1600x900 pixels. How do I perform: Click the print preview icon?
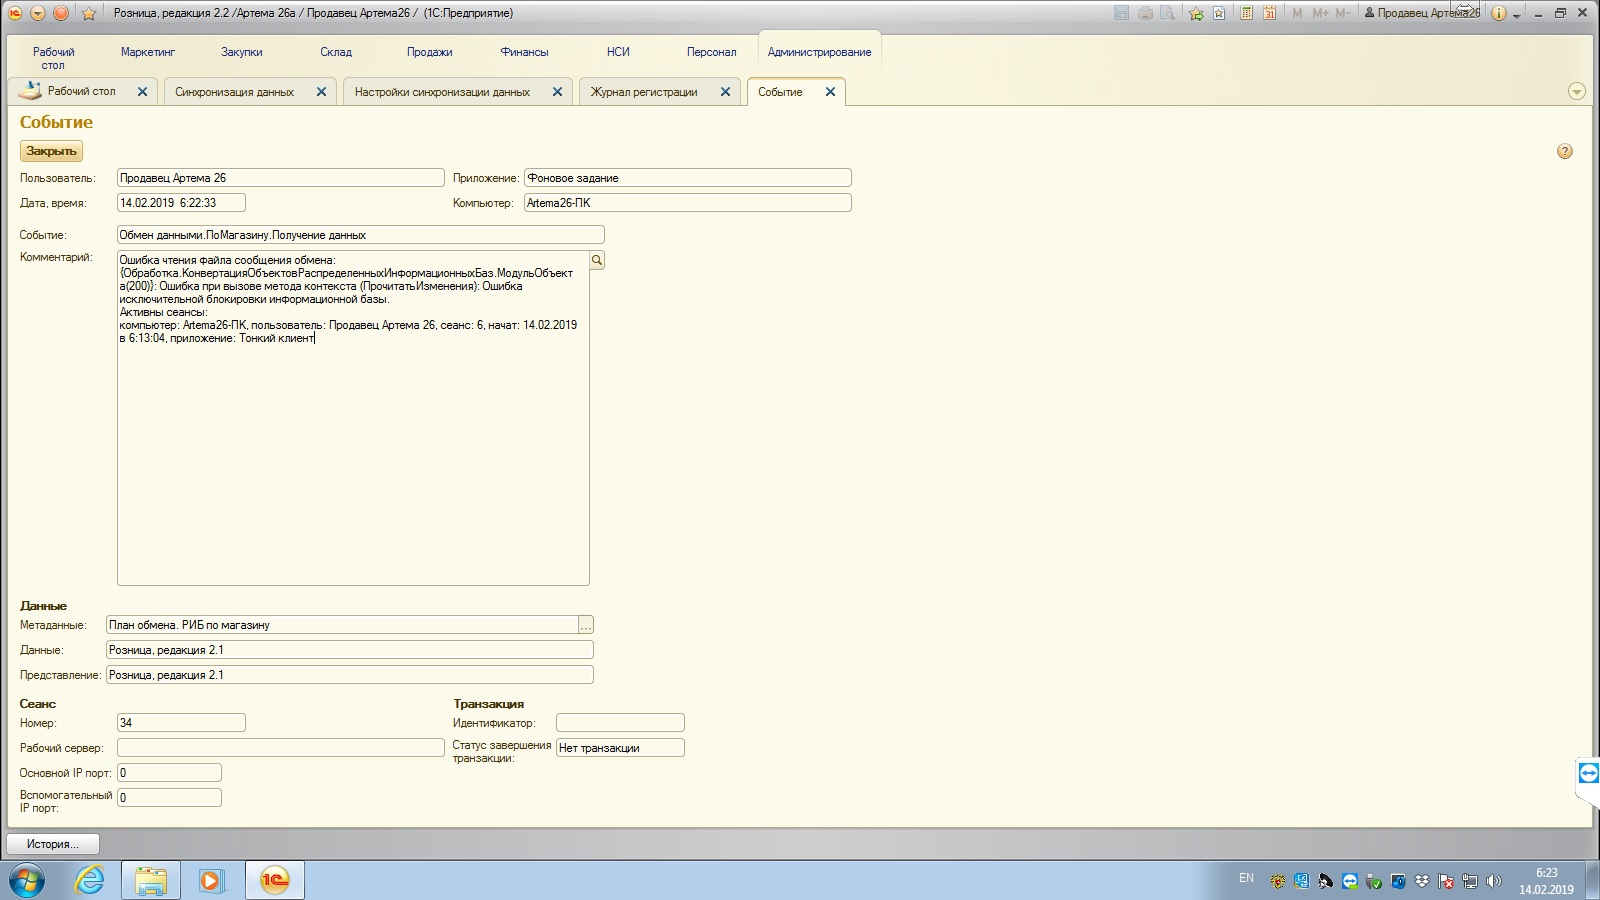pyautogui.click(x=1167, y=13)
